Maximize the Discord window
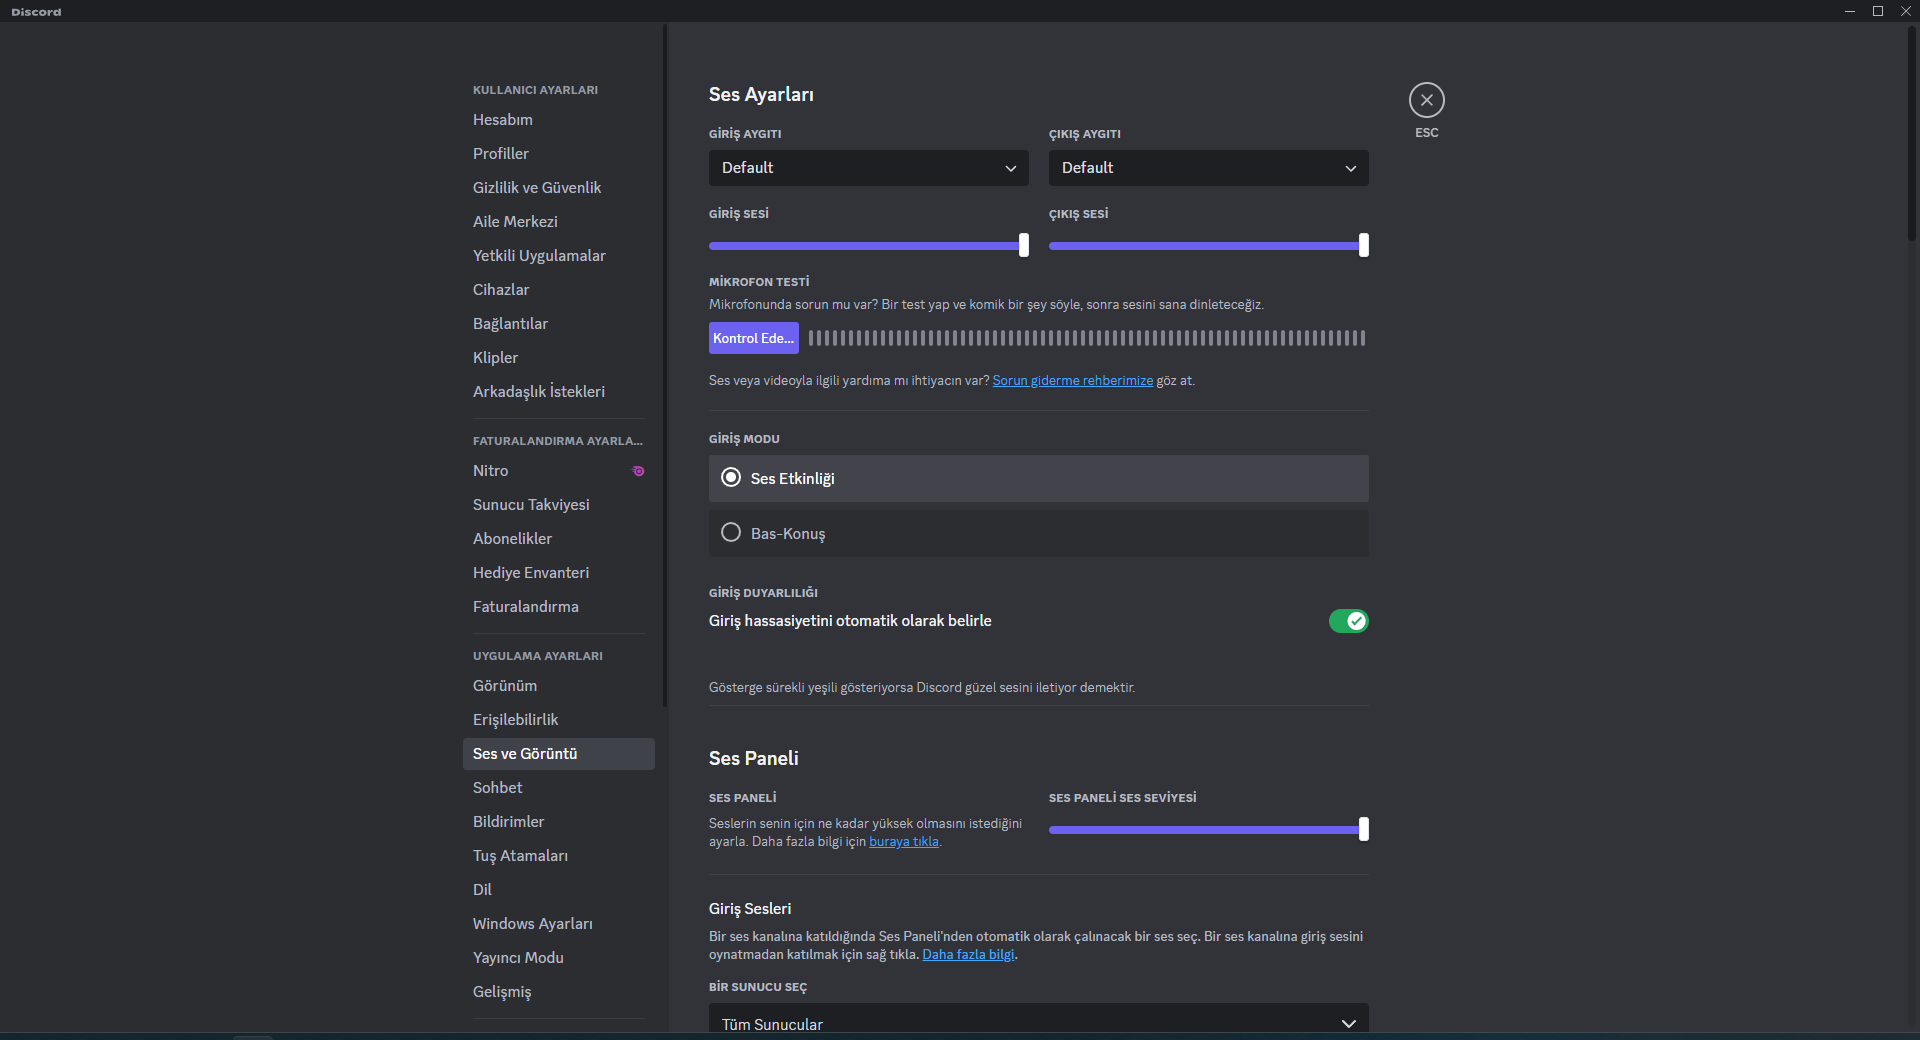The width and height of the screenshot is (1920, 1040). [1878, 11]
